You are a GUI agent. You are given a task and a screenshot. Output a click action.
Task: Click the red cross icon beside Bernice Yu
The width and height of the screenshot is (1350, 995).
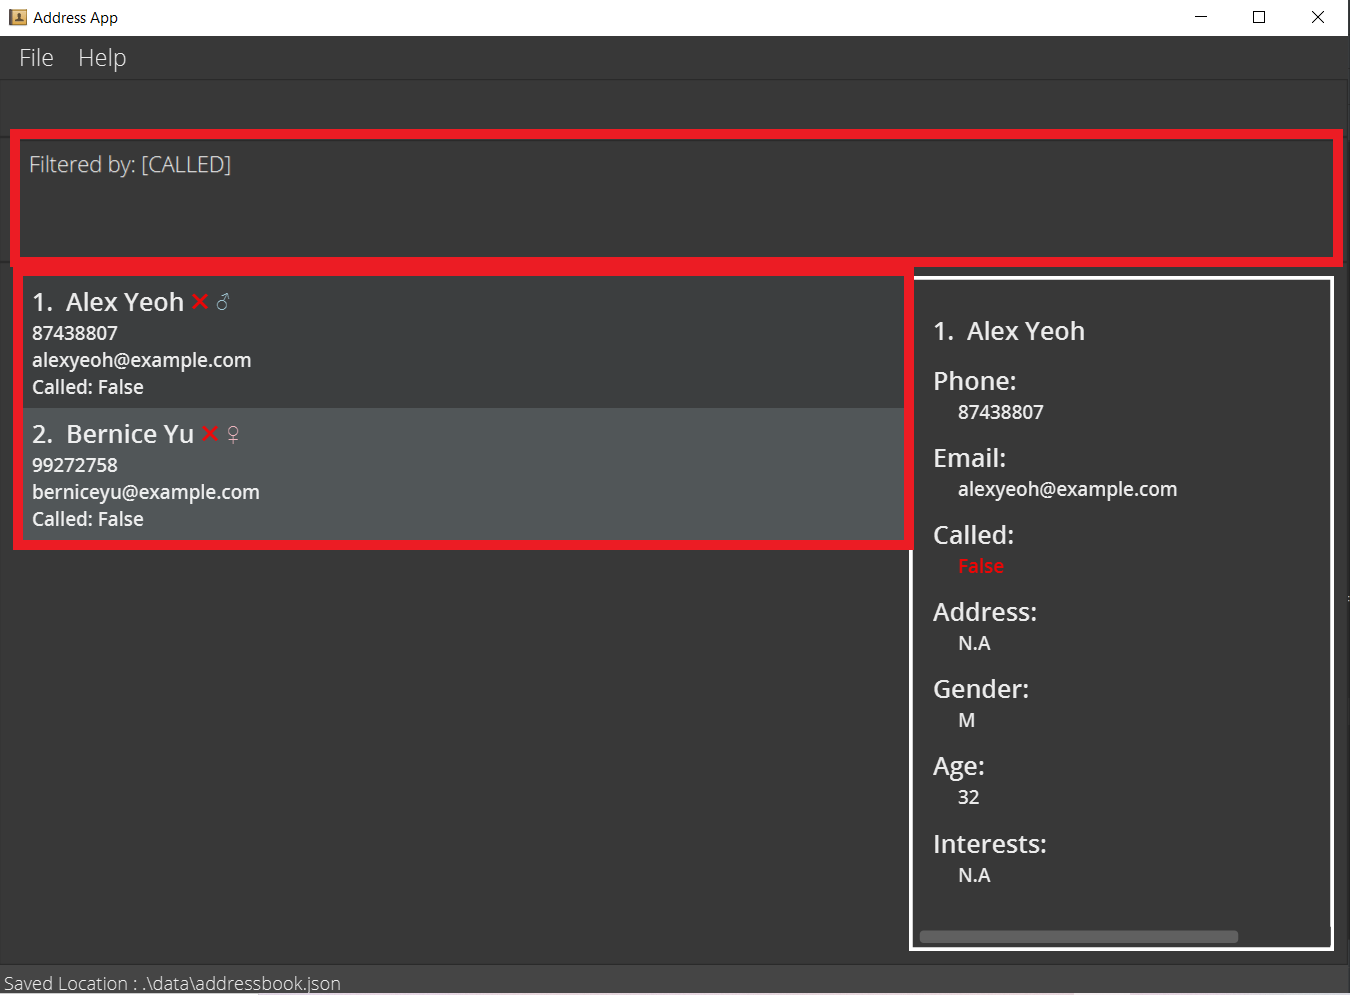210,434
